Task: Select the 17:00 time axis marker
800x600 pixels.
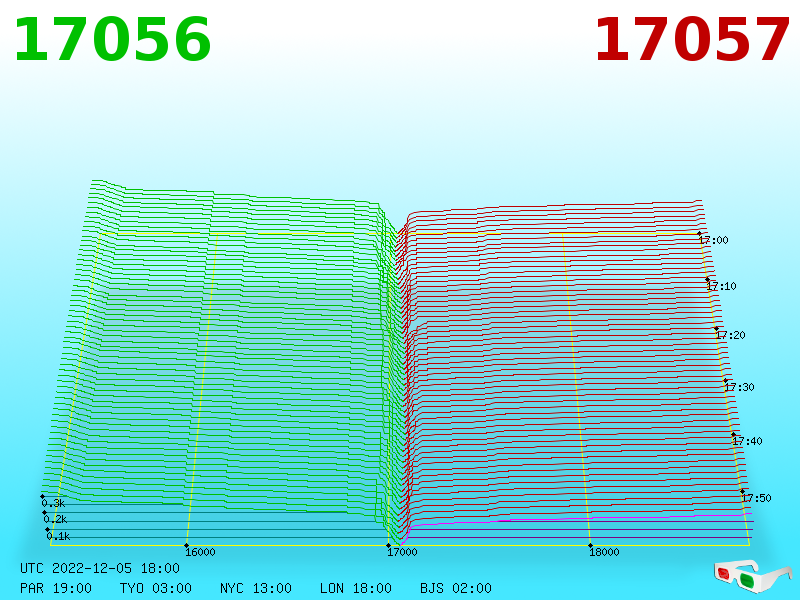Action: pyautogui.click(x=713, y=240)
